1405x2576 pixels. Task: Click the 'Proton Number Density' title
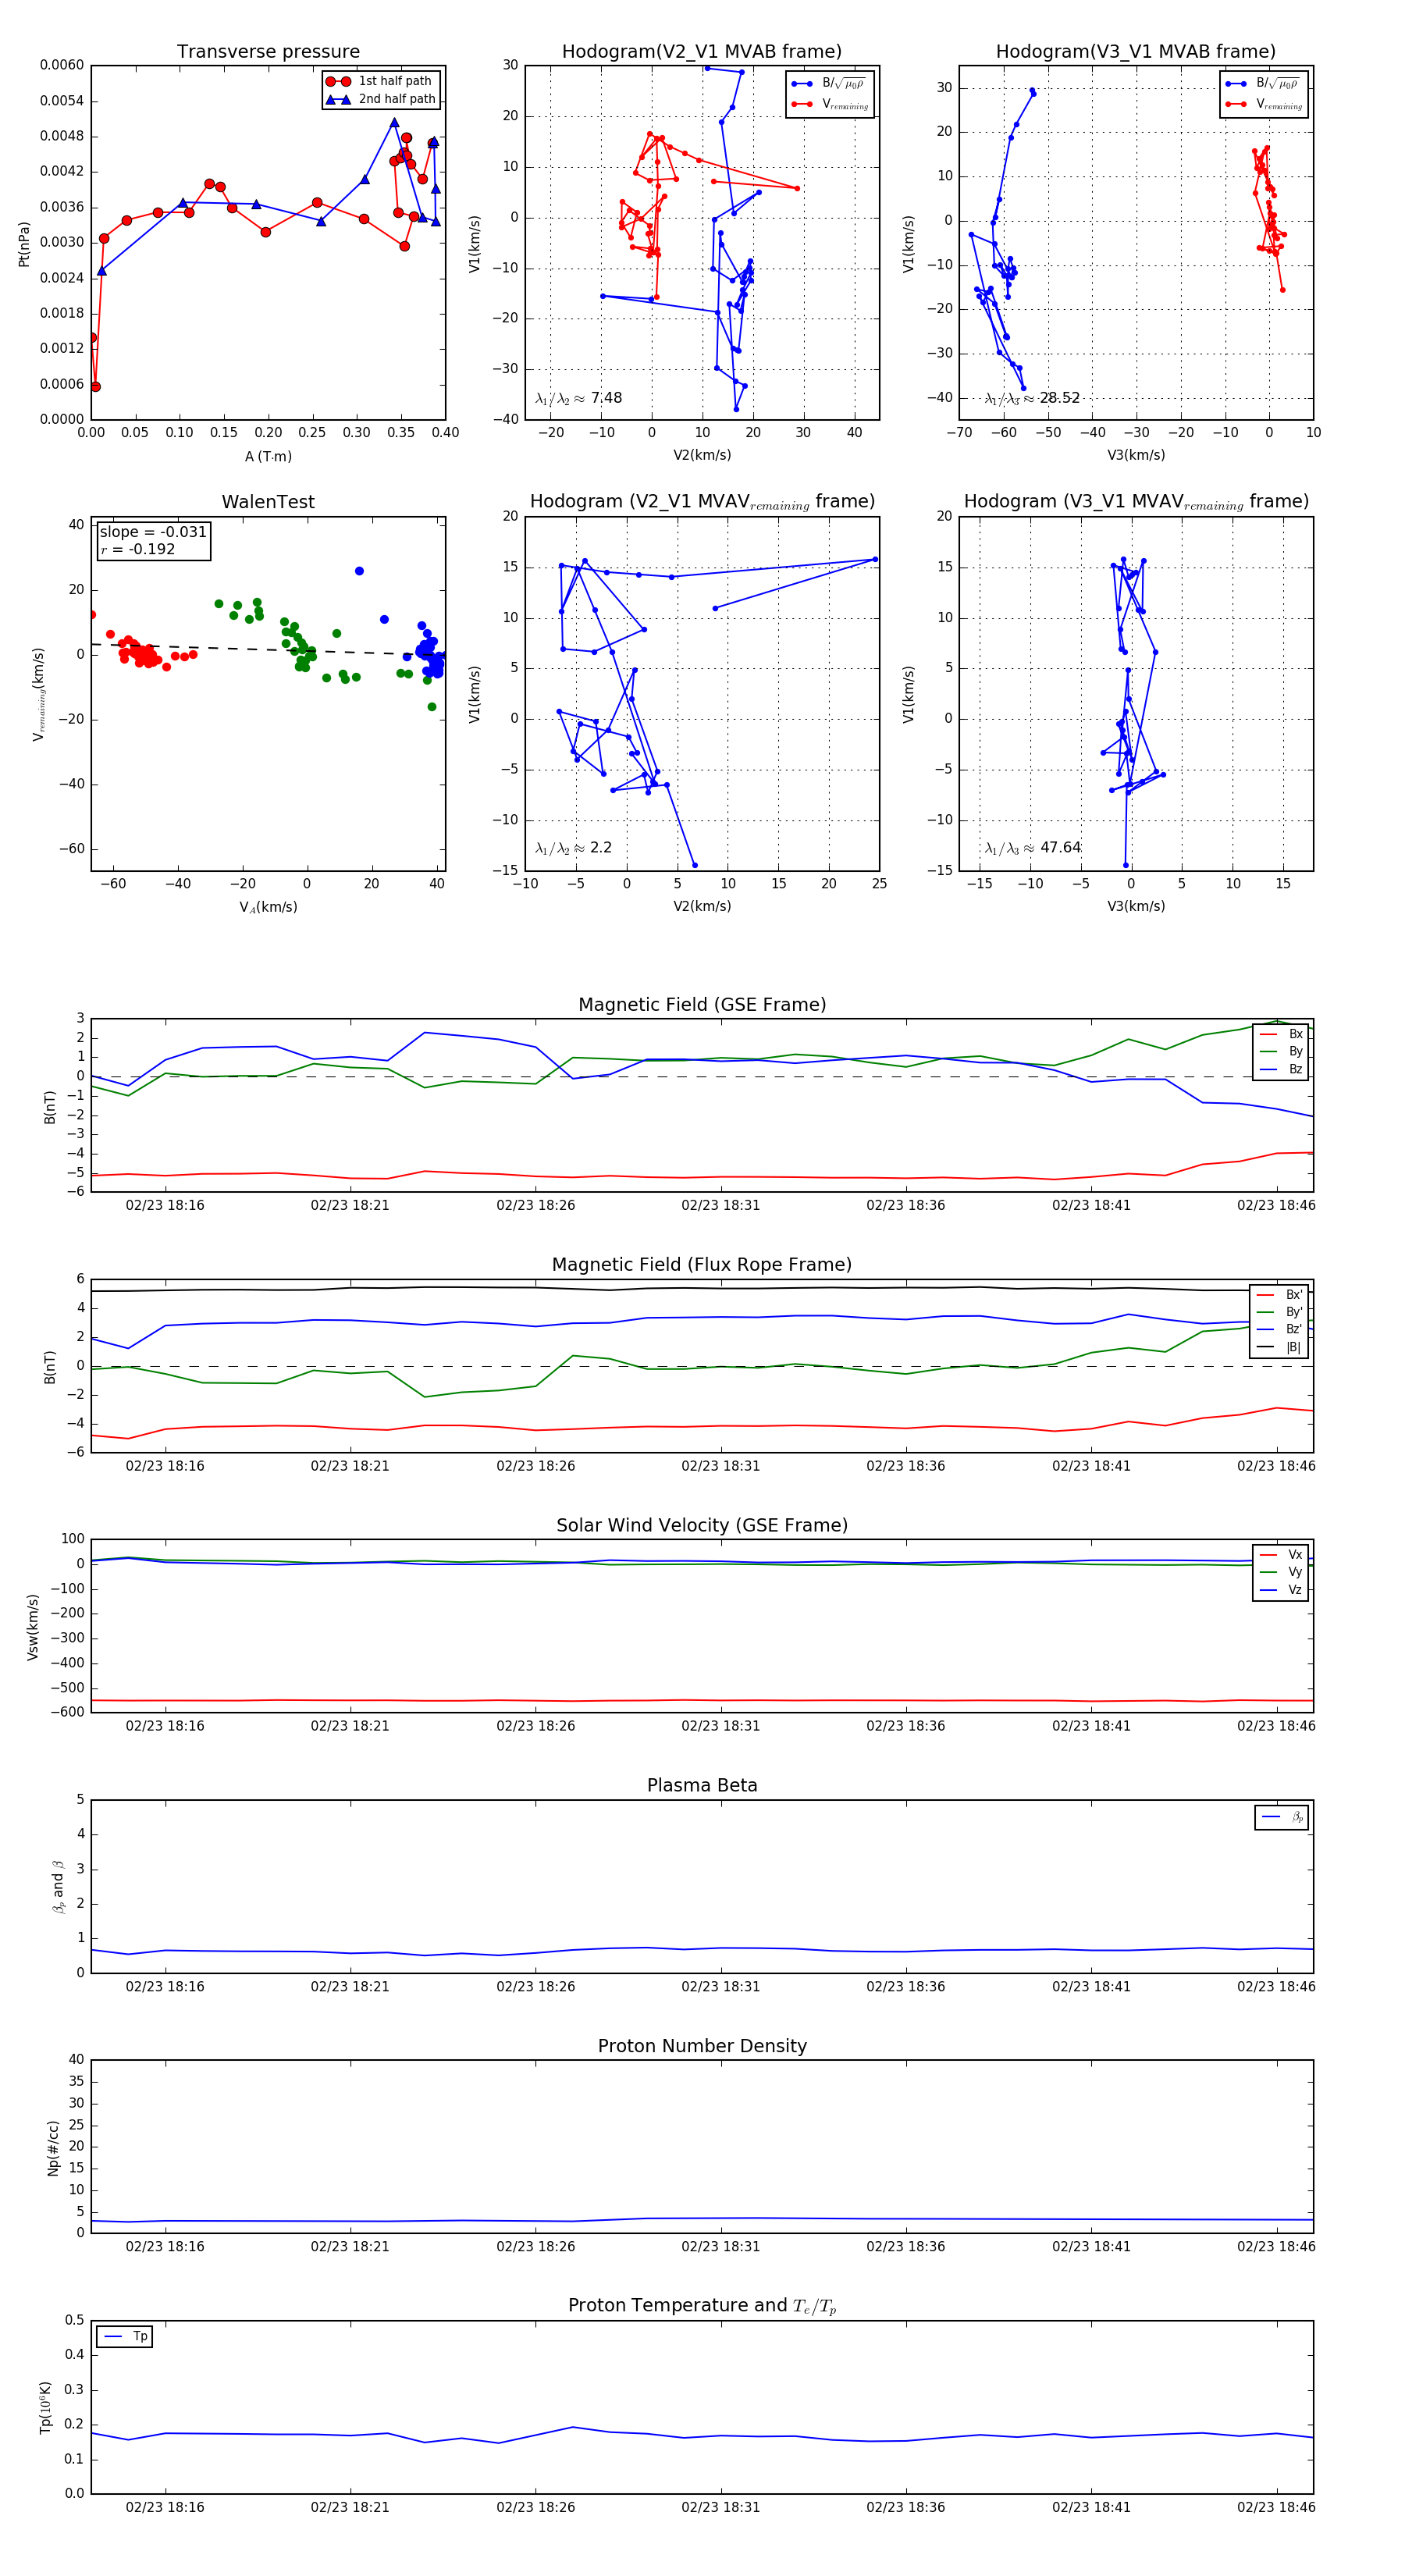pyautogui.click(x=702, y=2047)
